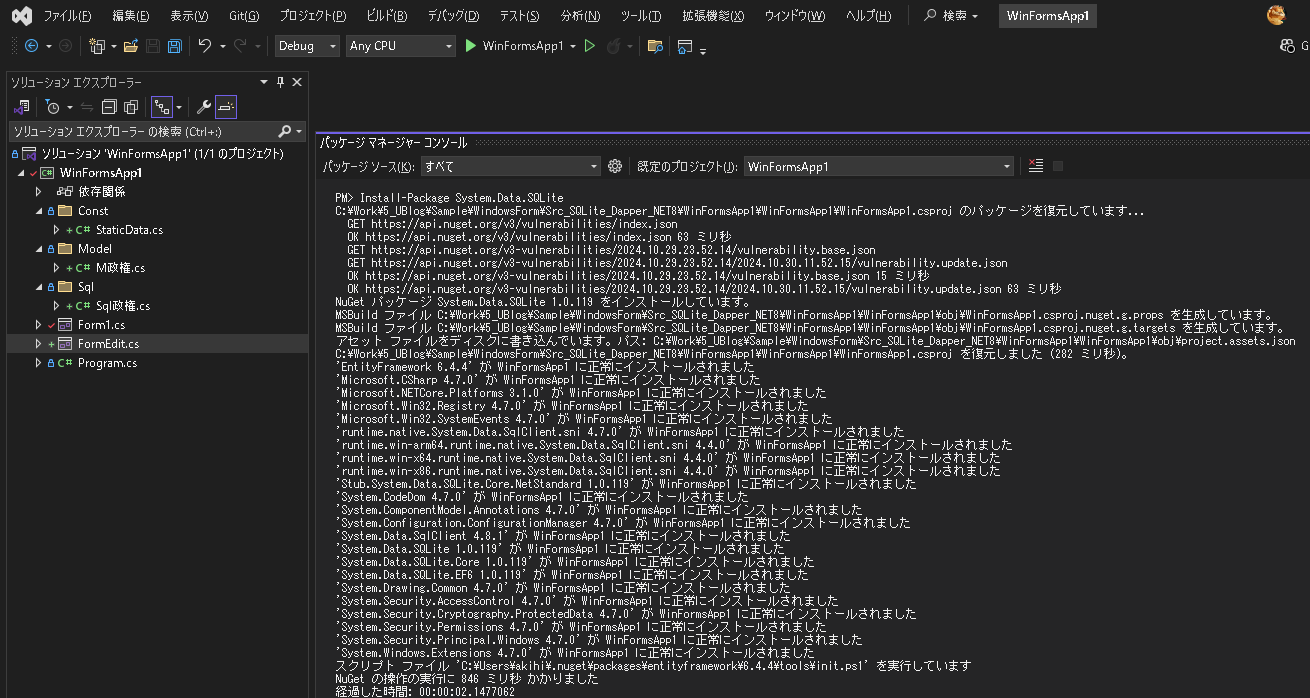Click the New Project toolbar icon
Viewport: 1310px width, 698px height.
click(98, 46)
